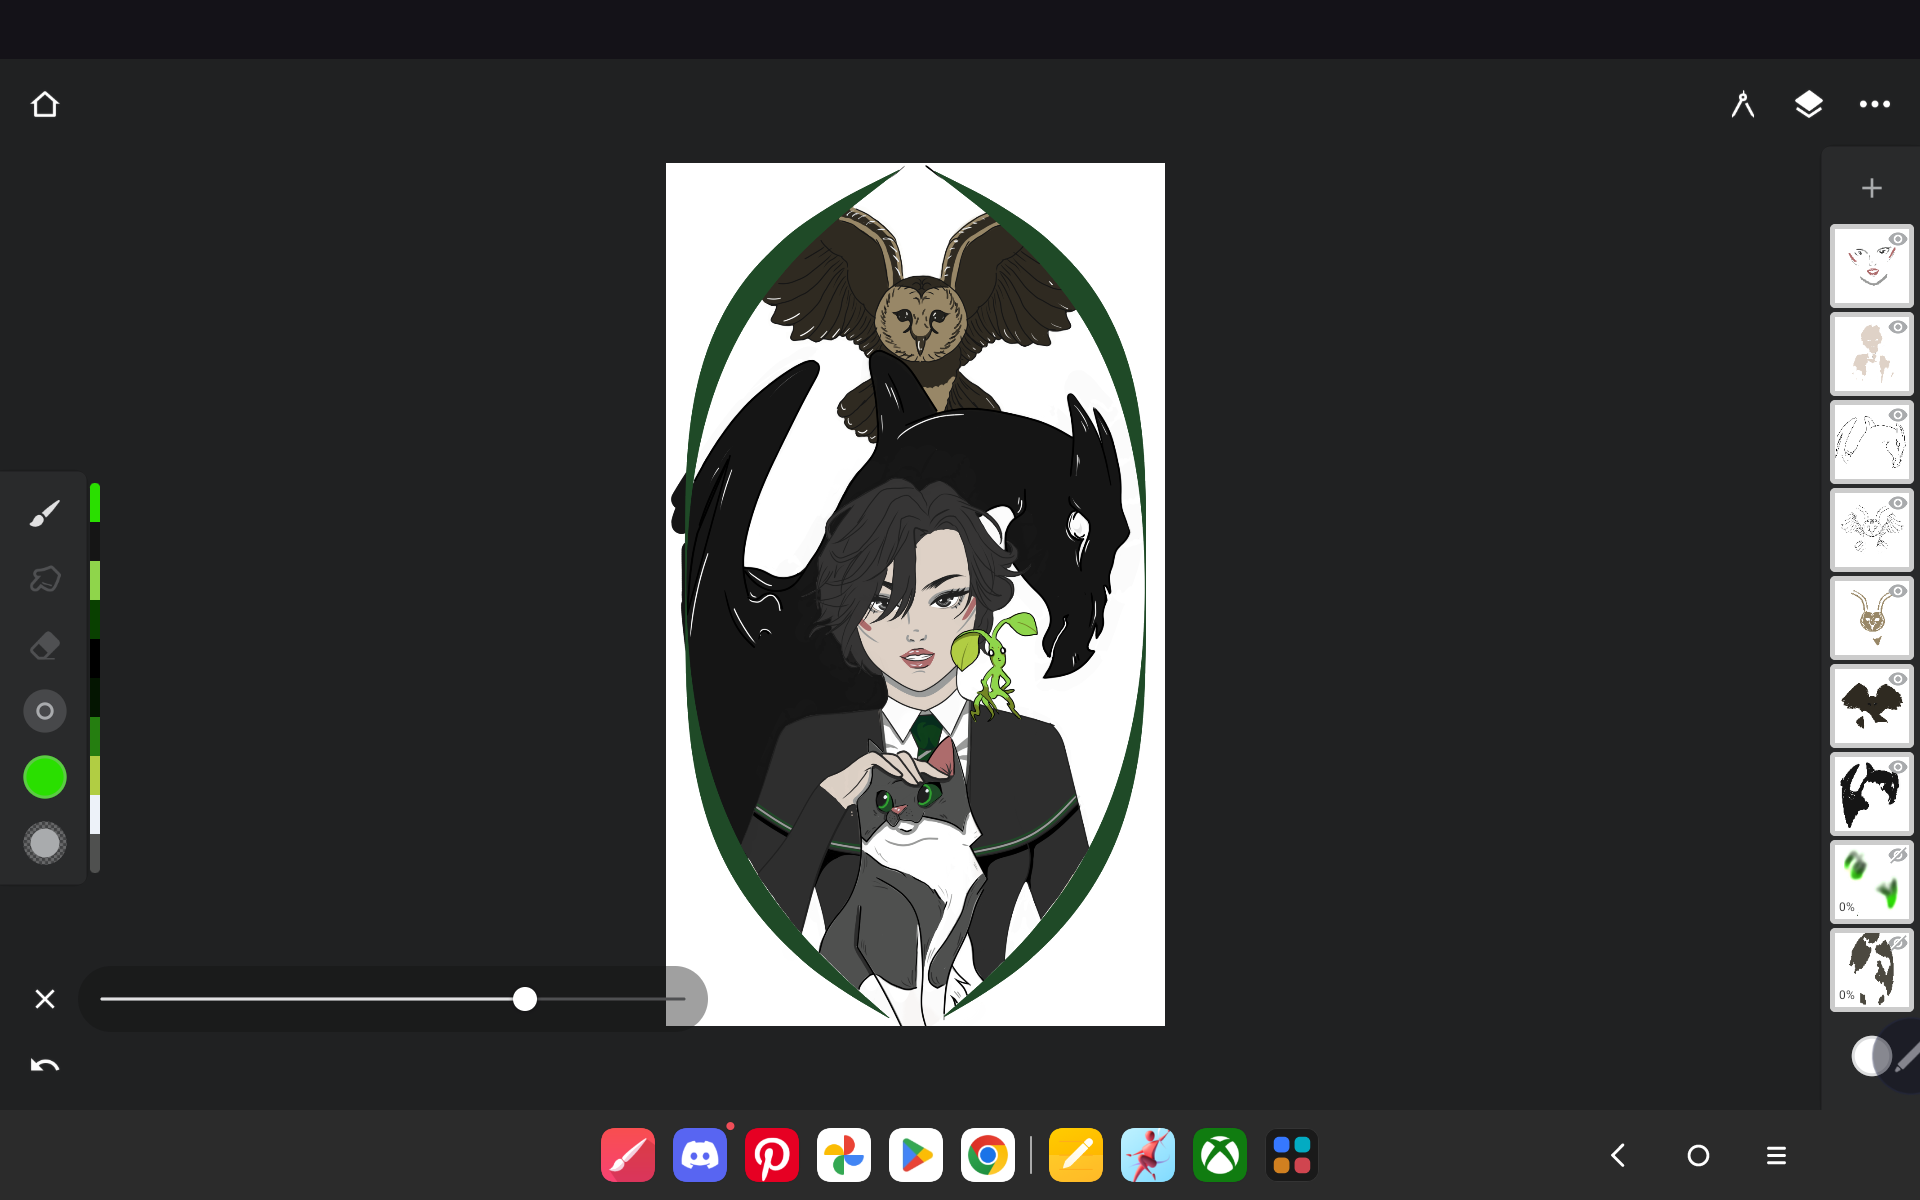Hide the dragon outline sketch layer
1920x1200 pixels.
(1897, 415)
